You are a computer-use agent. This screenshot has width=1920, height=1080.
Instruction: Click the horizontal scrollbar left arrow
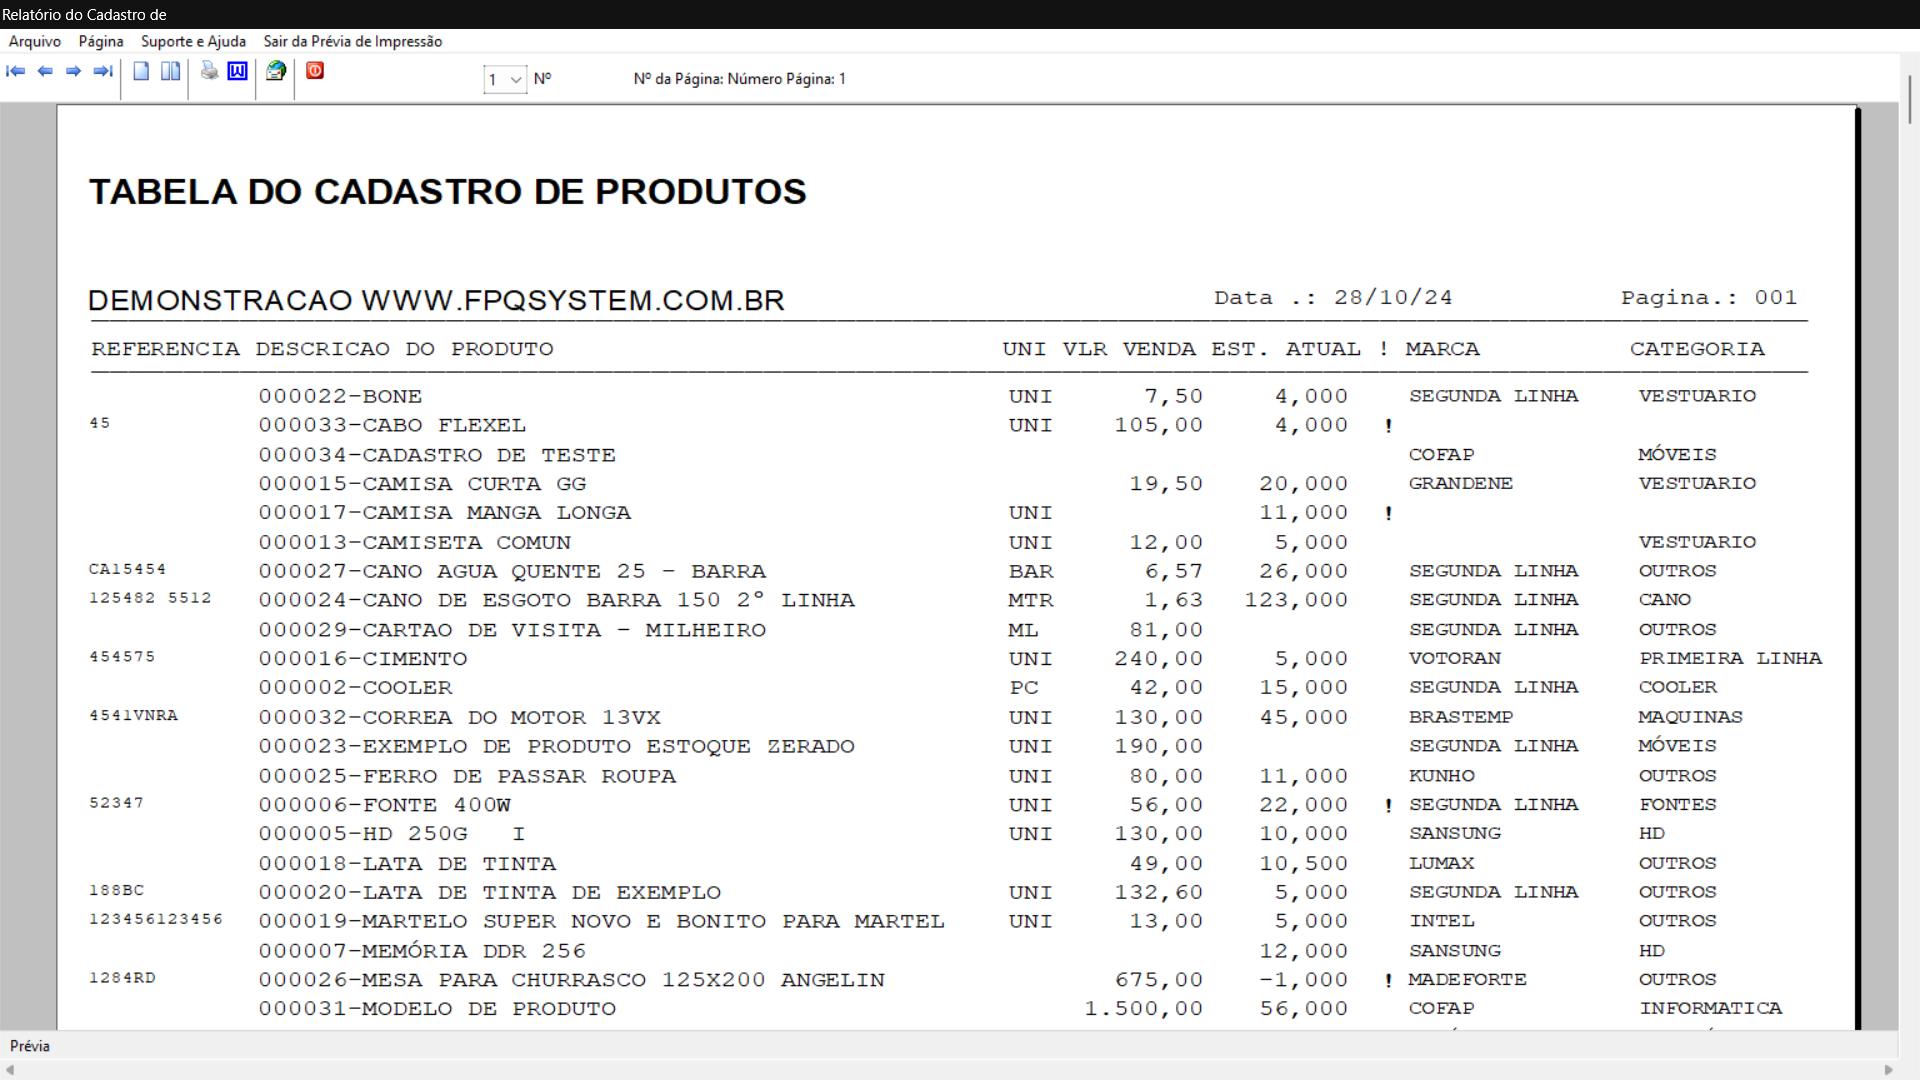tap(10, 1070)
